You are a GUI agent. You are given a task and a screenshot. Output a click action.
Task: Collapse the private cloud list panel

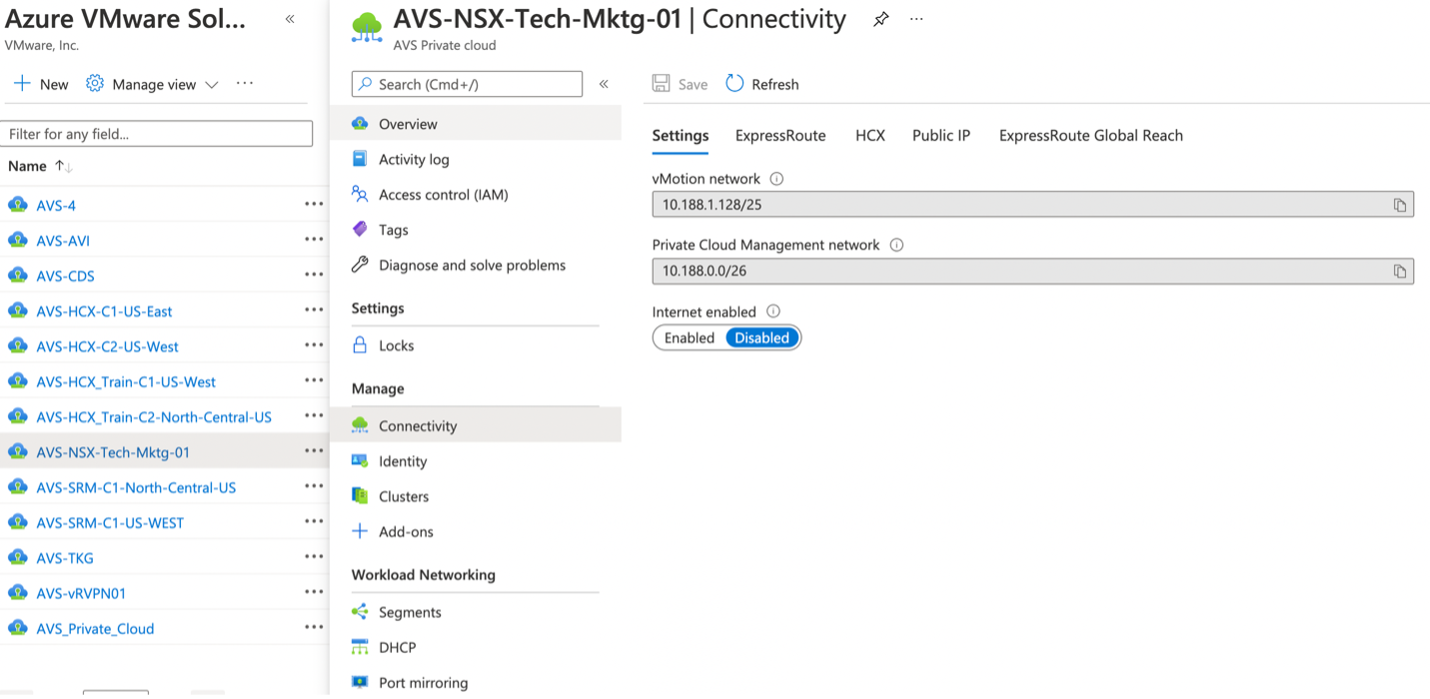pos(290,18)
